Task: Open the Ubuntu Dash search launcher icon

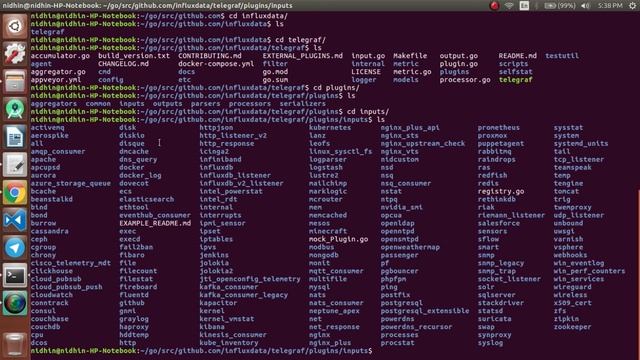Action: click(x=15, y=27)
